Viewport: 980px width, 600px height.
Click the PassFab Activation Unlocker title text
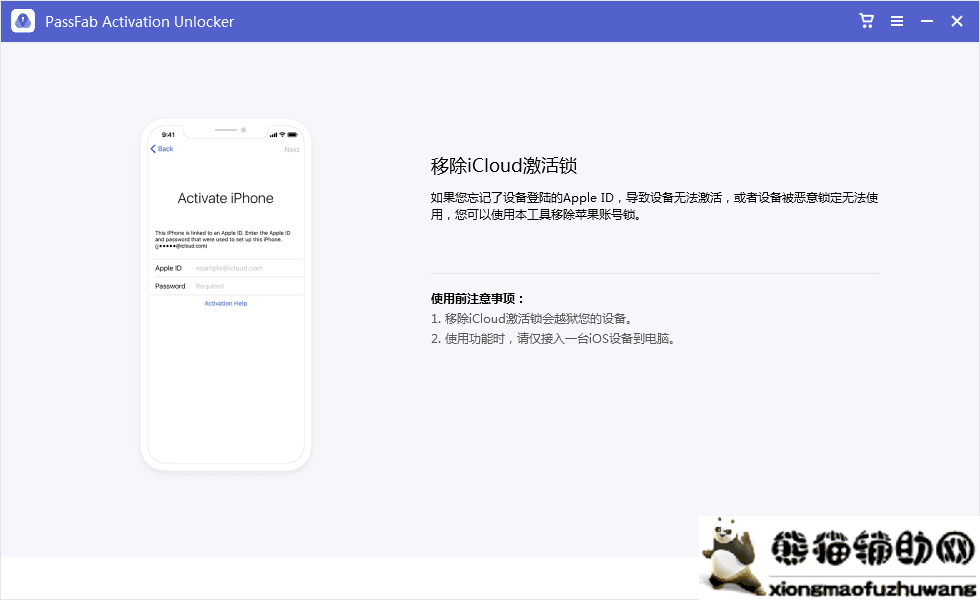pyautogui.click(x=139, y=20)
